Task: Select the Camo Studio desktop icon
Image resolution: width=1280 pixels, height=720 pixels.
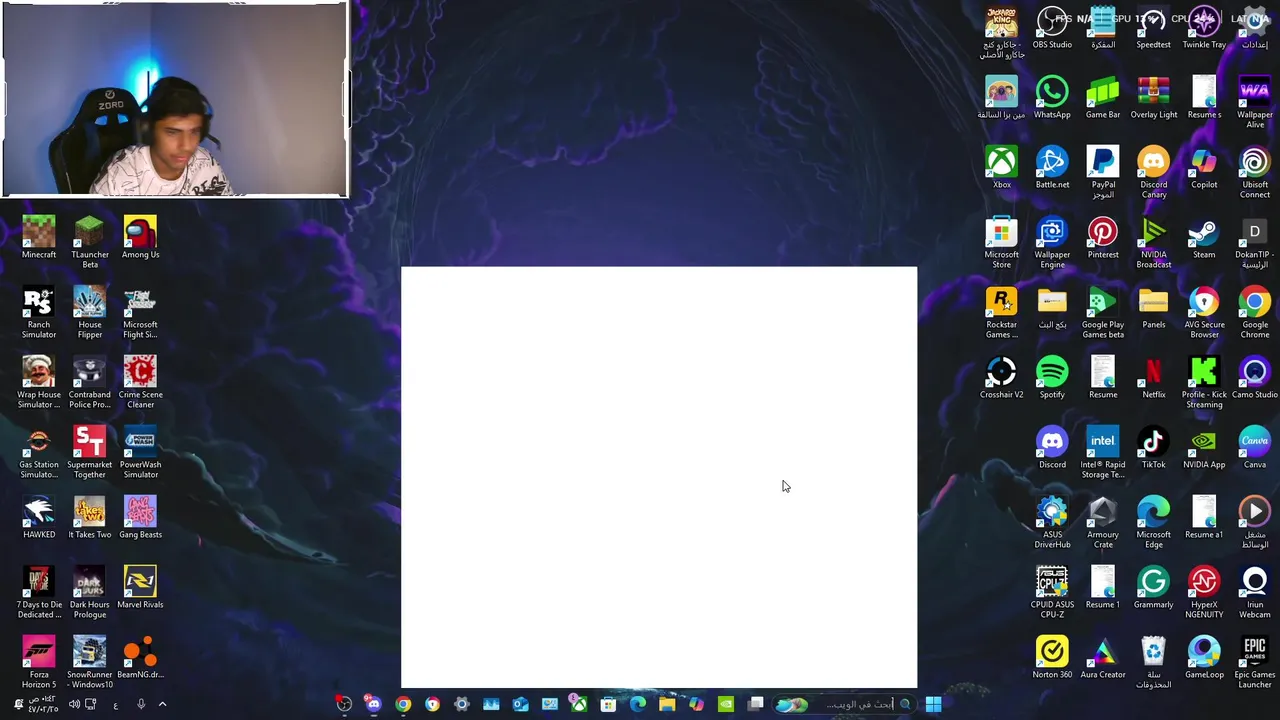Action: [1255, 378]
